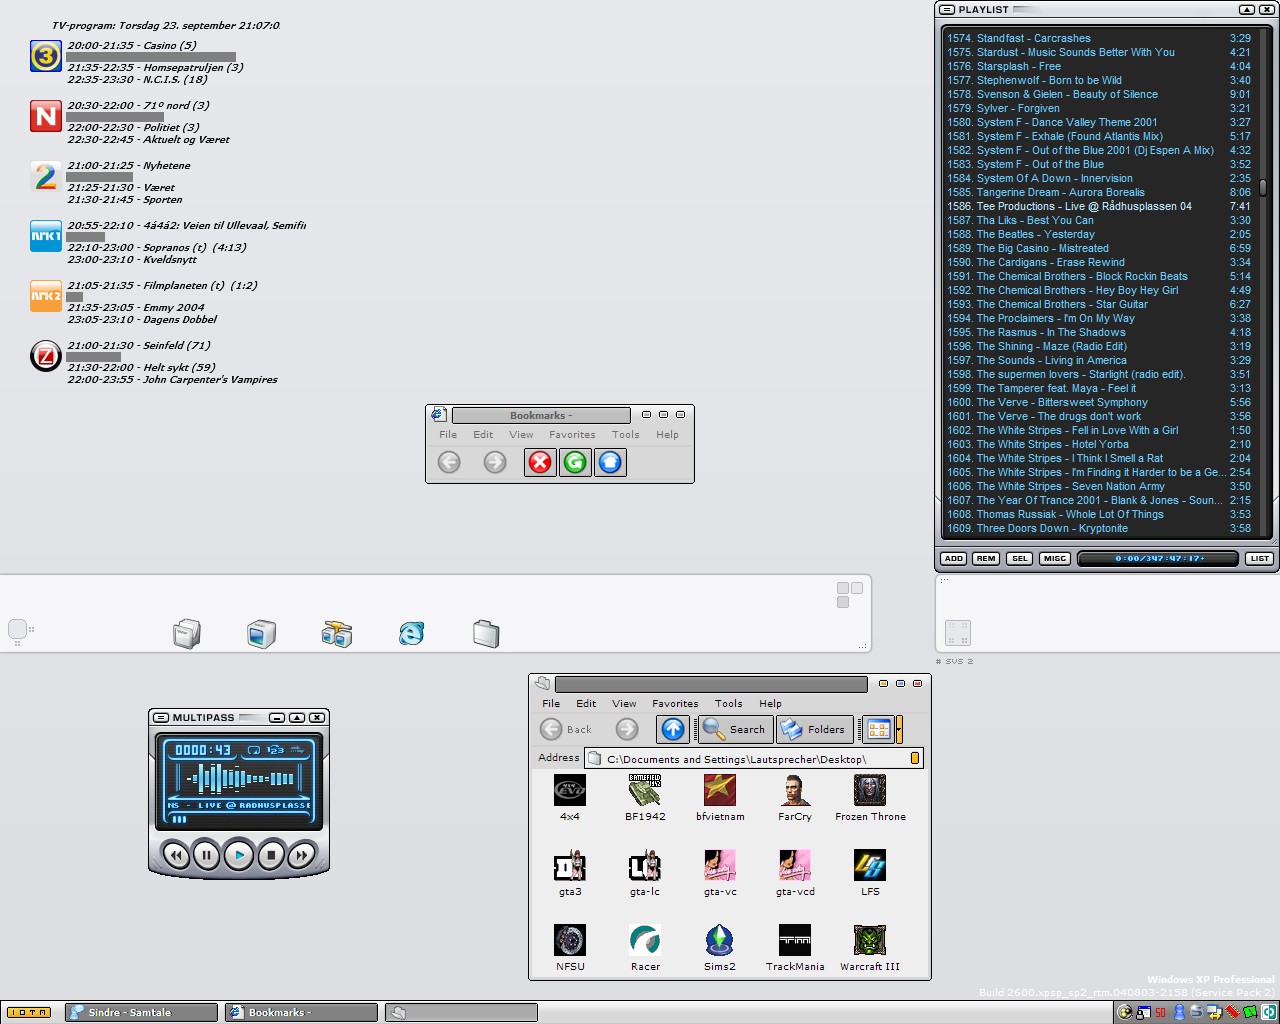The width and height of the screenshot is (1280, 1024).
Task: Open the network computers icon in the dock bar
Action: coord(337,633)
